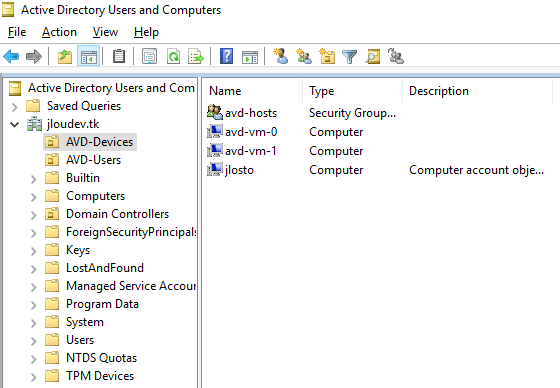Toggle the Show/Hide Console Tree icon
The image size is (560, 388).
pyautogui.click(x=89, y=56)
